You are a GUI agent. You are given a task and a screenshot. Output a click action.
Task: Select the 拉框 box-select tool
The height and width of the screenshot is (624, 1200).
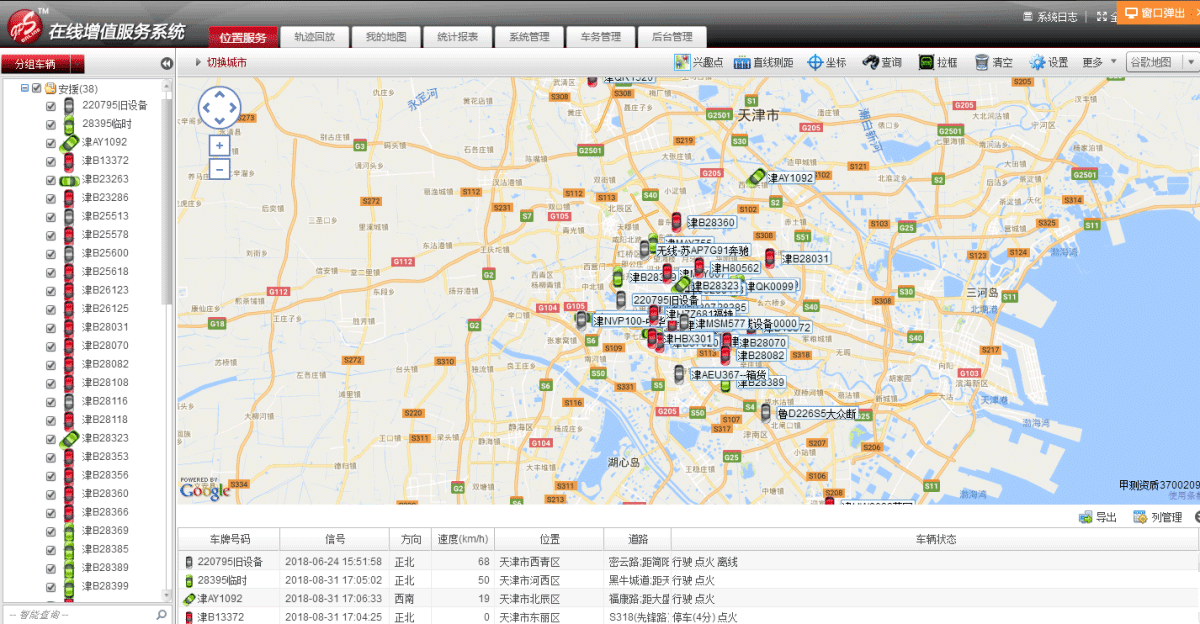coord(938,62)
